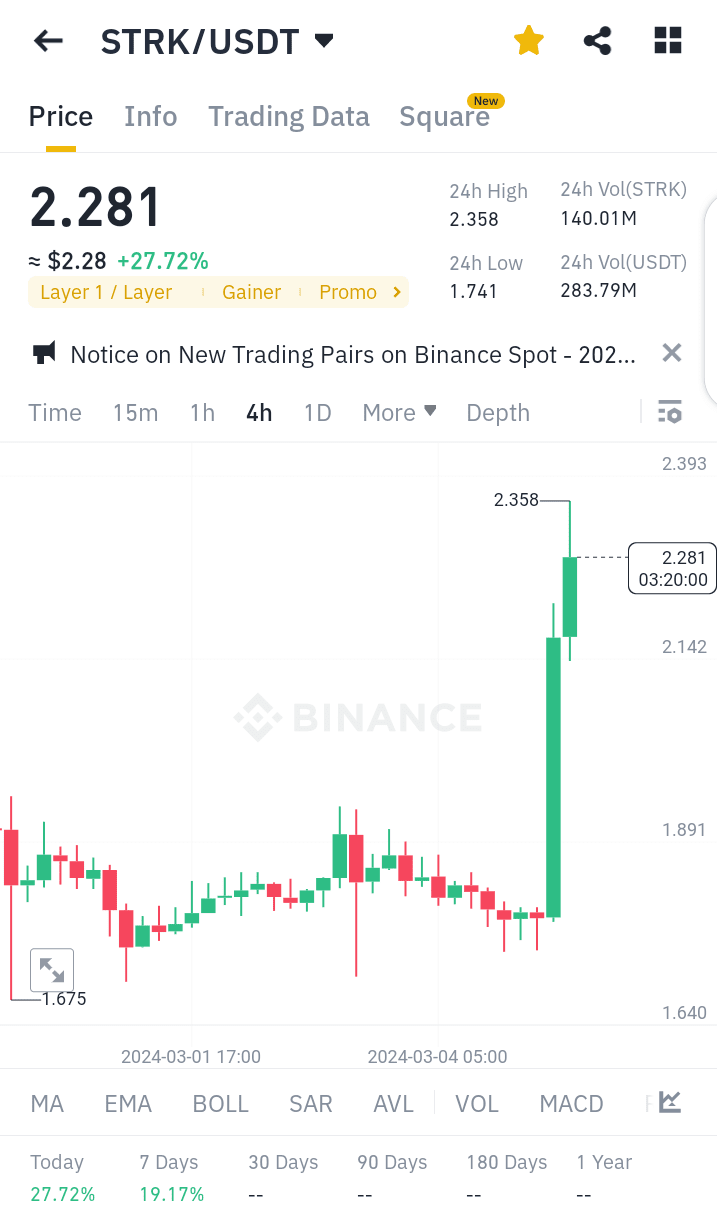Click the back arrow to exit the pair
This screenshot has height=1217, width=717.
tap(47, 41)
